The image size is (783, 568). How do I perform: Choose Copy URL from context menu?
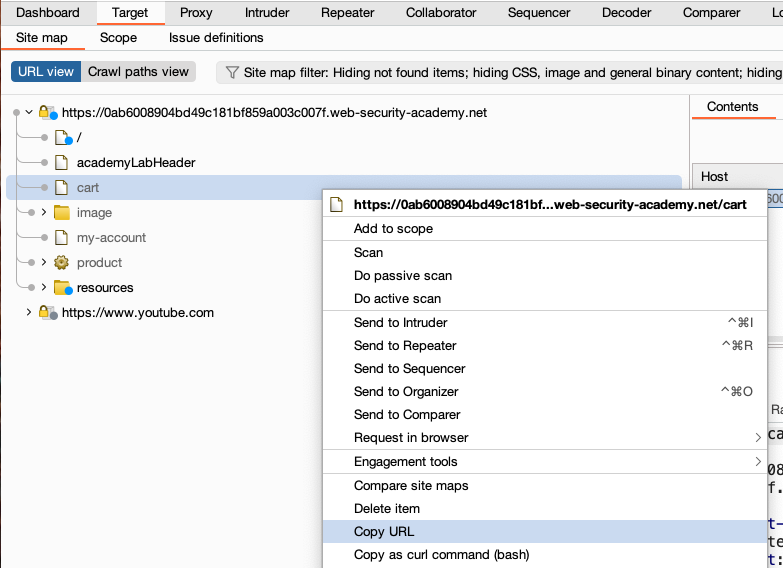tap(384, 532)
